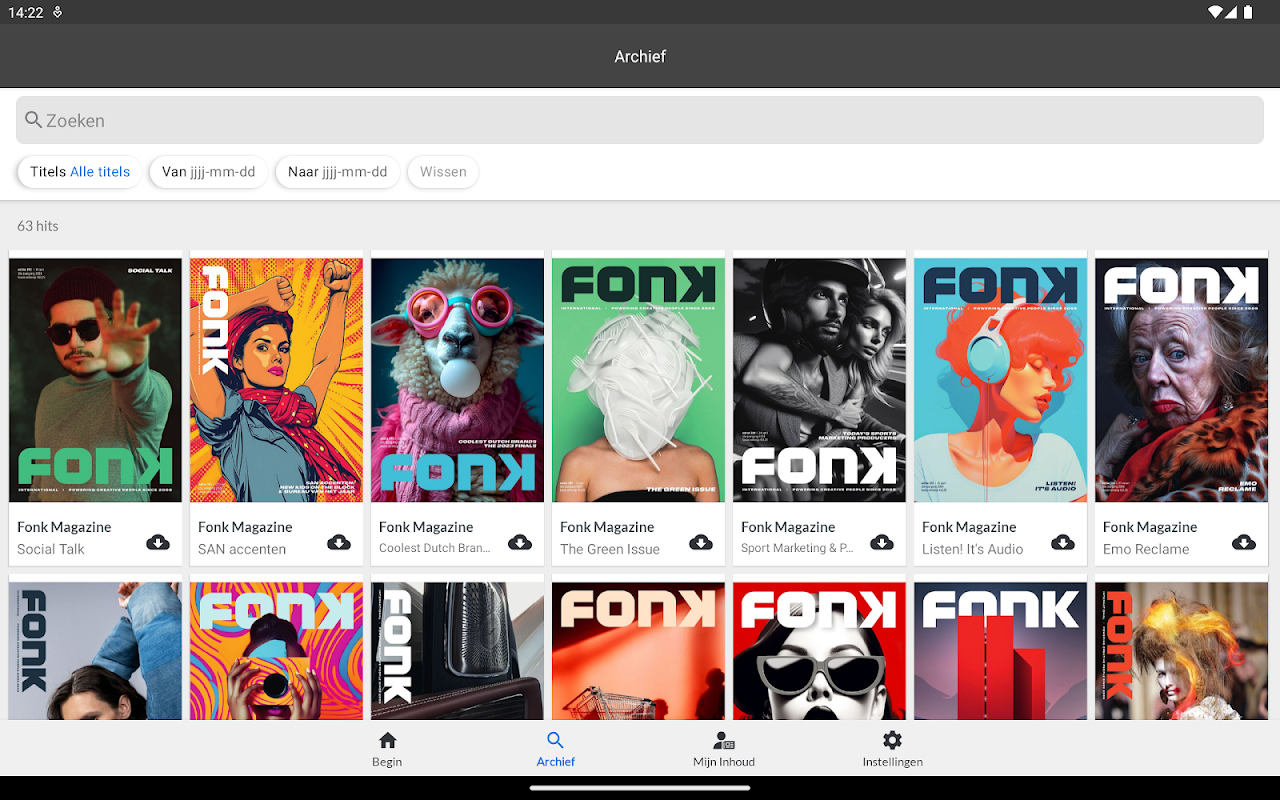Viewport: 1280px width, 800px height.
Task: Open The Green Issue cover
Action: pyautogui.click(x=639, y=380)
